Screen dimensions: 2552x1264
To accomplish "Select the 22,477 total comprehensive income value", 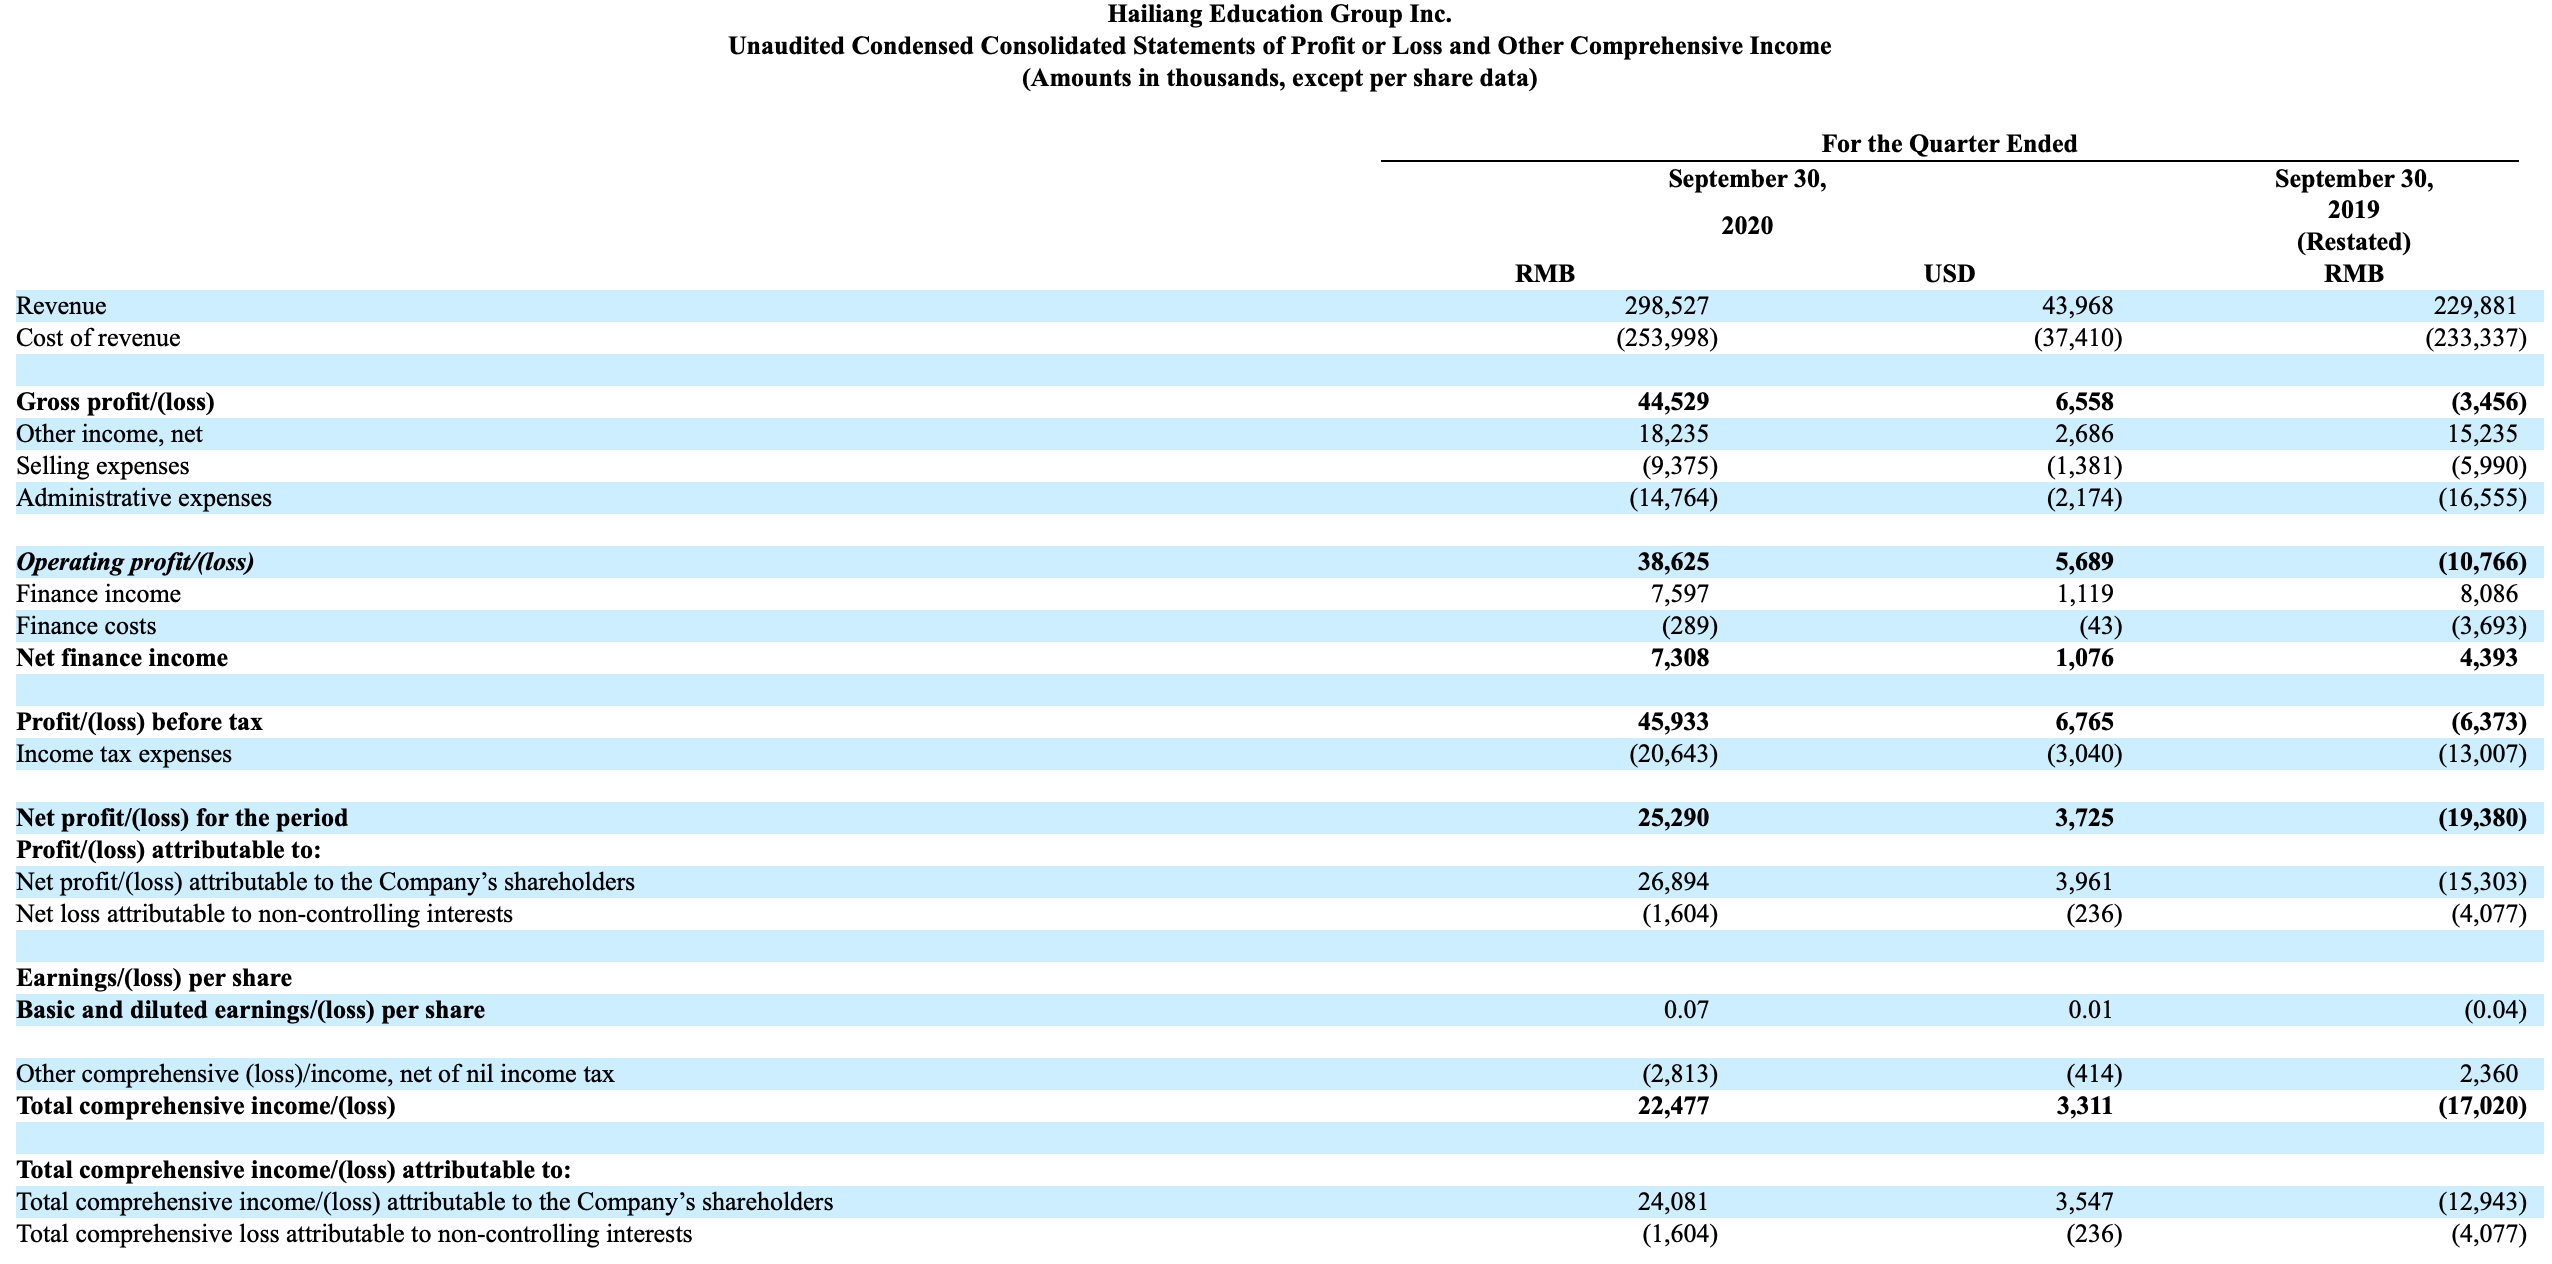I will [x=1673, y=1106].
